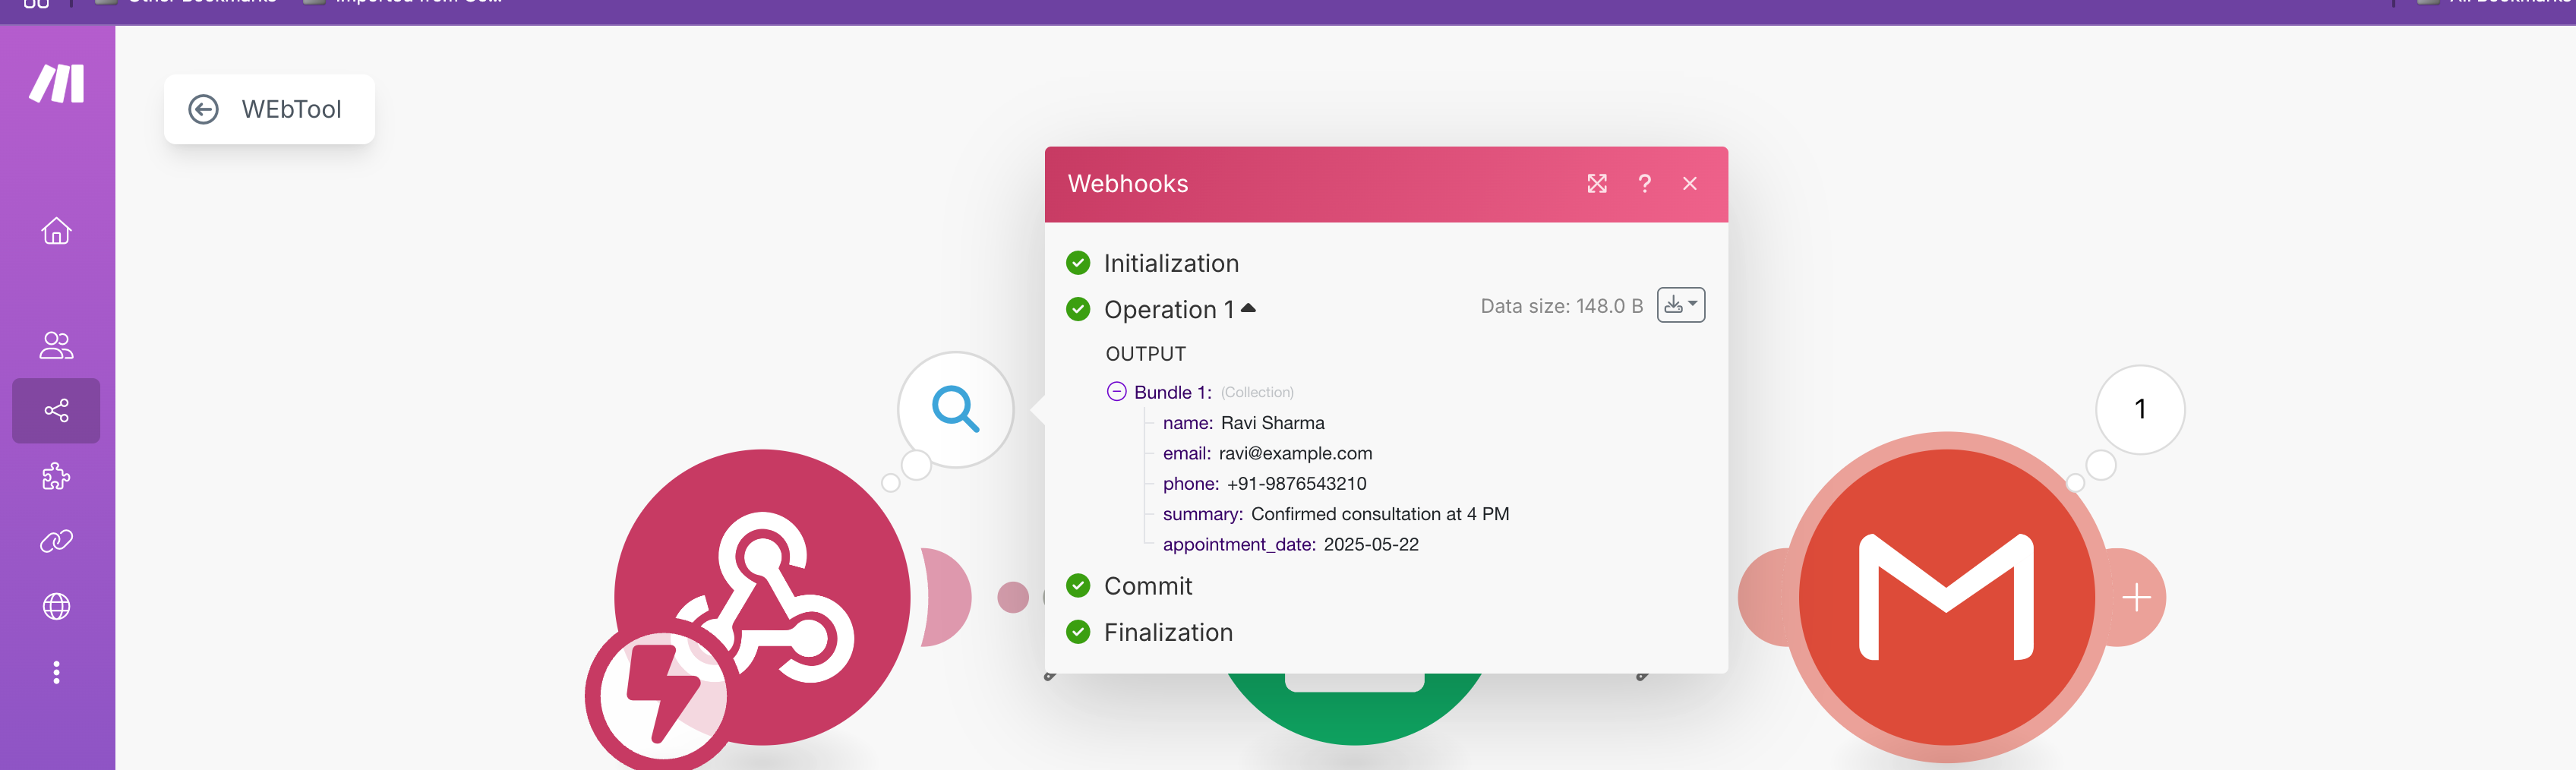
Task: Collapse Operation 1 with the arrow
Action: [1248, 308]
